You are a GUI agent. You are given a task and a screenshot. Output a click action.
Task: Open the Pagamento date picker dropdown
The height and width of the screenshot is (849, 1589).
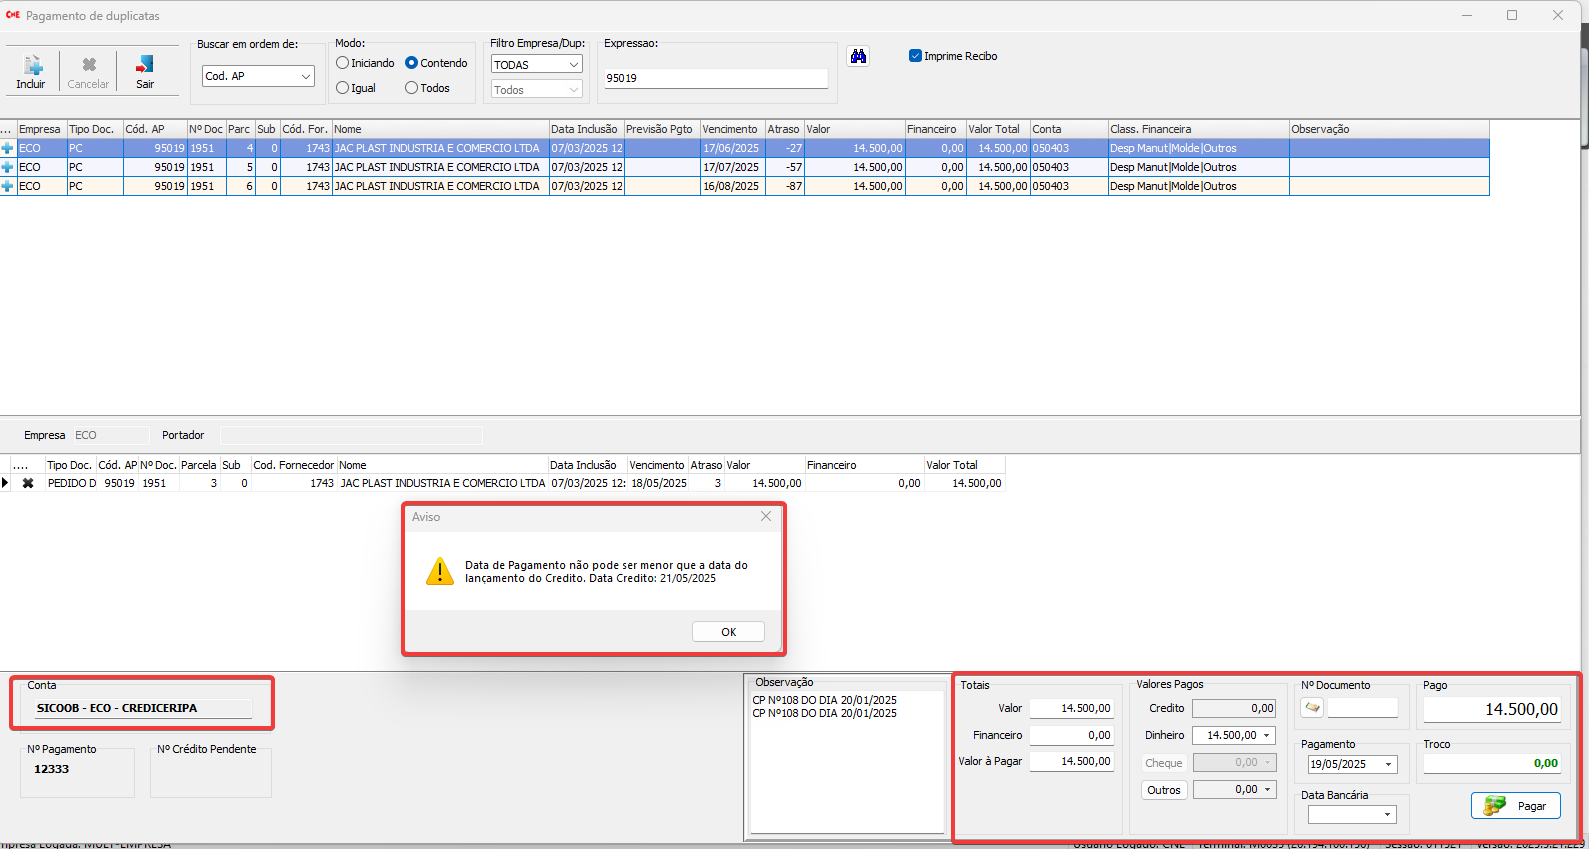coord(1388,765)
